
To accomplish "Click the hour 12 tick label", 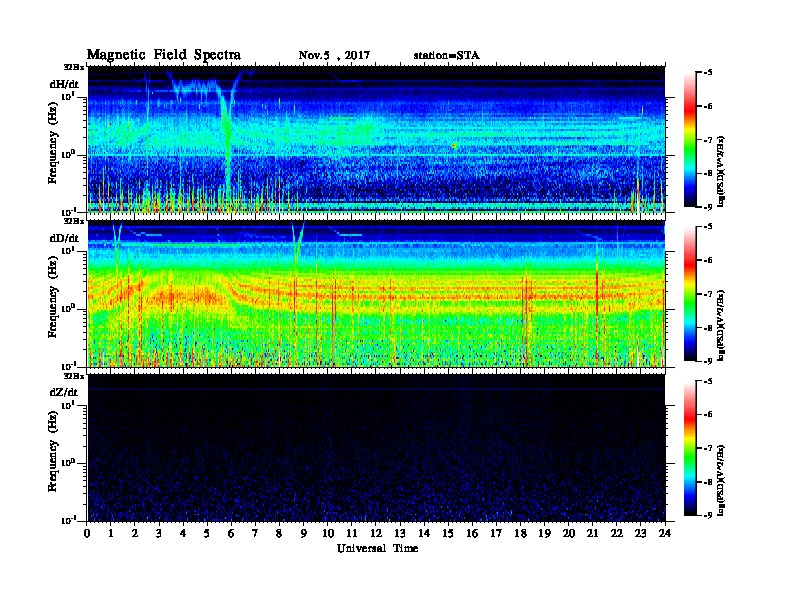I will 376,534.
